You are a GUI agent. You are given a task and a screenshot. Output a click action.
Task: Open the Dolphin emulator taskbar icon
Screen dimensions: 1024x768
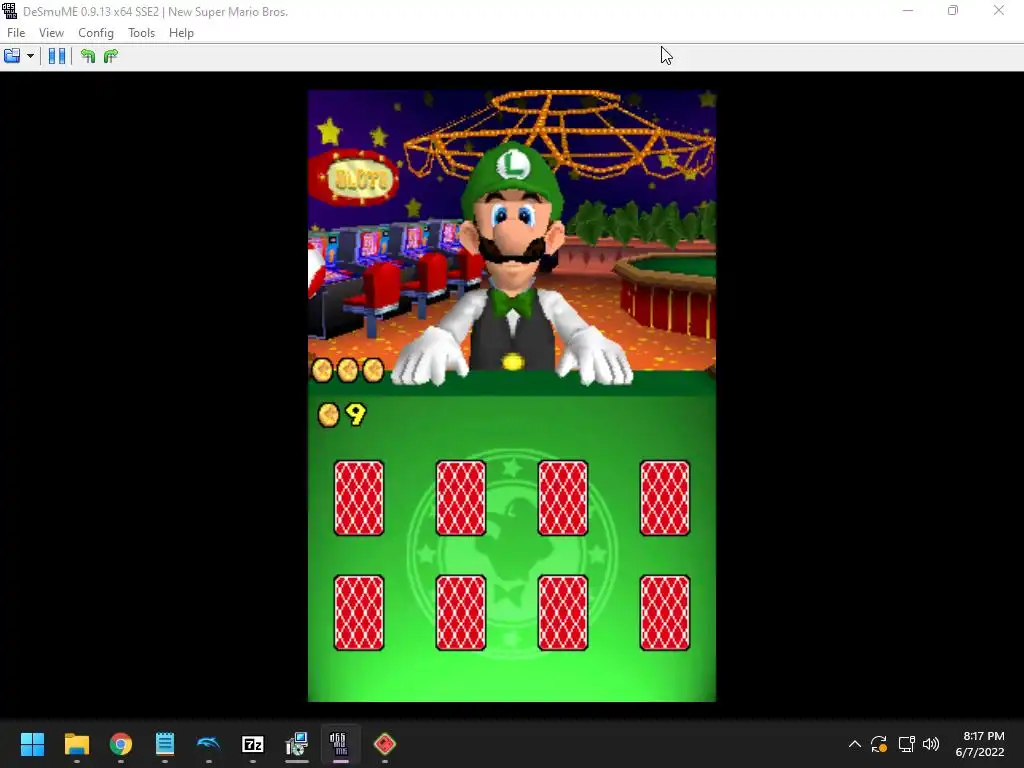[x=208, y=744]
